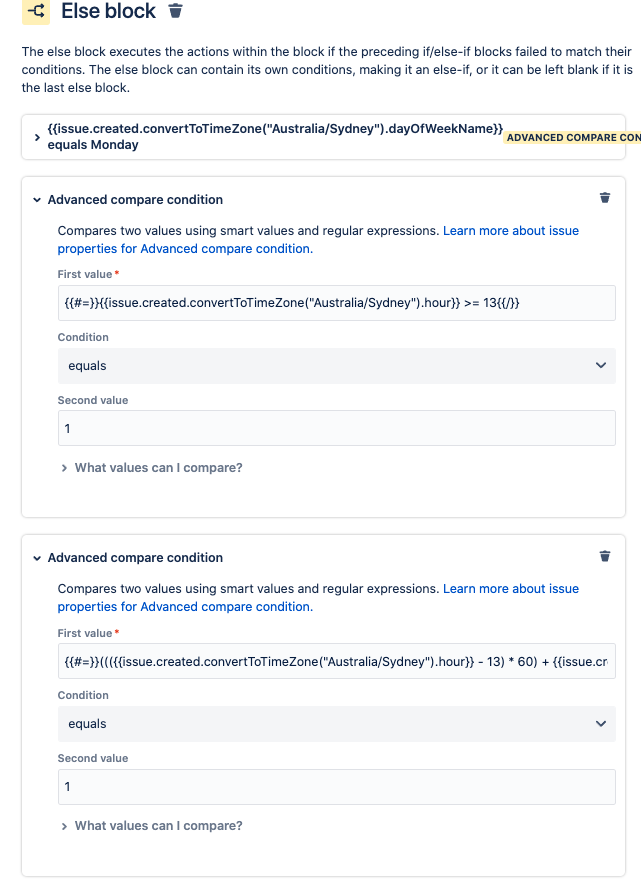Collapse the first Advanced compare condition
Image resolution: width=641 pixels, height=887 pixels.
coord(37,200)
